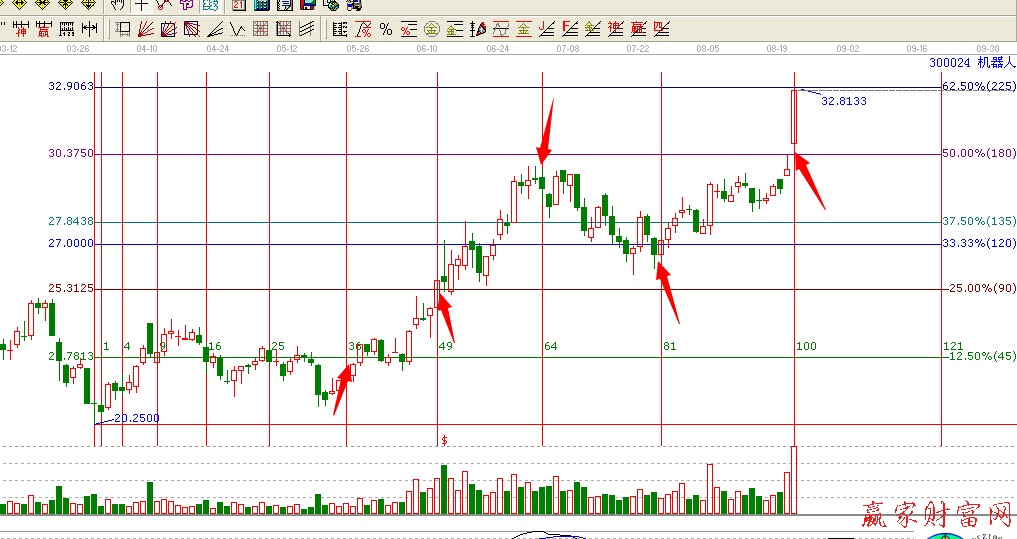Choose the black zigzag wave line tool
The width and height of the screenshot is (1017, 539).
point(237,29)
